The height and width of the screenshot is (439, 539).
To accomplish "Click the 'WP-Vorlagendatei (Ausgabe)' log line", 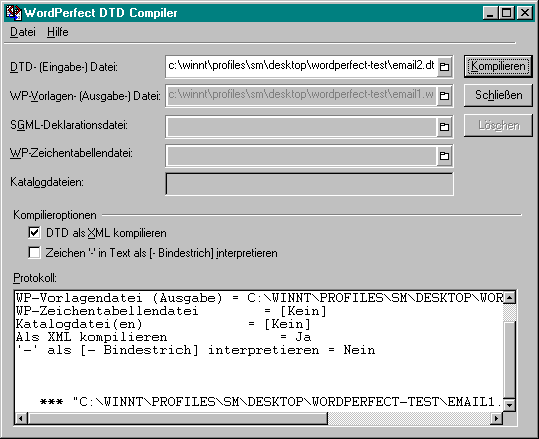I will [x=259, y=298].
